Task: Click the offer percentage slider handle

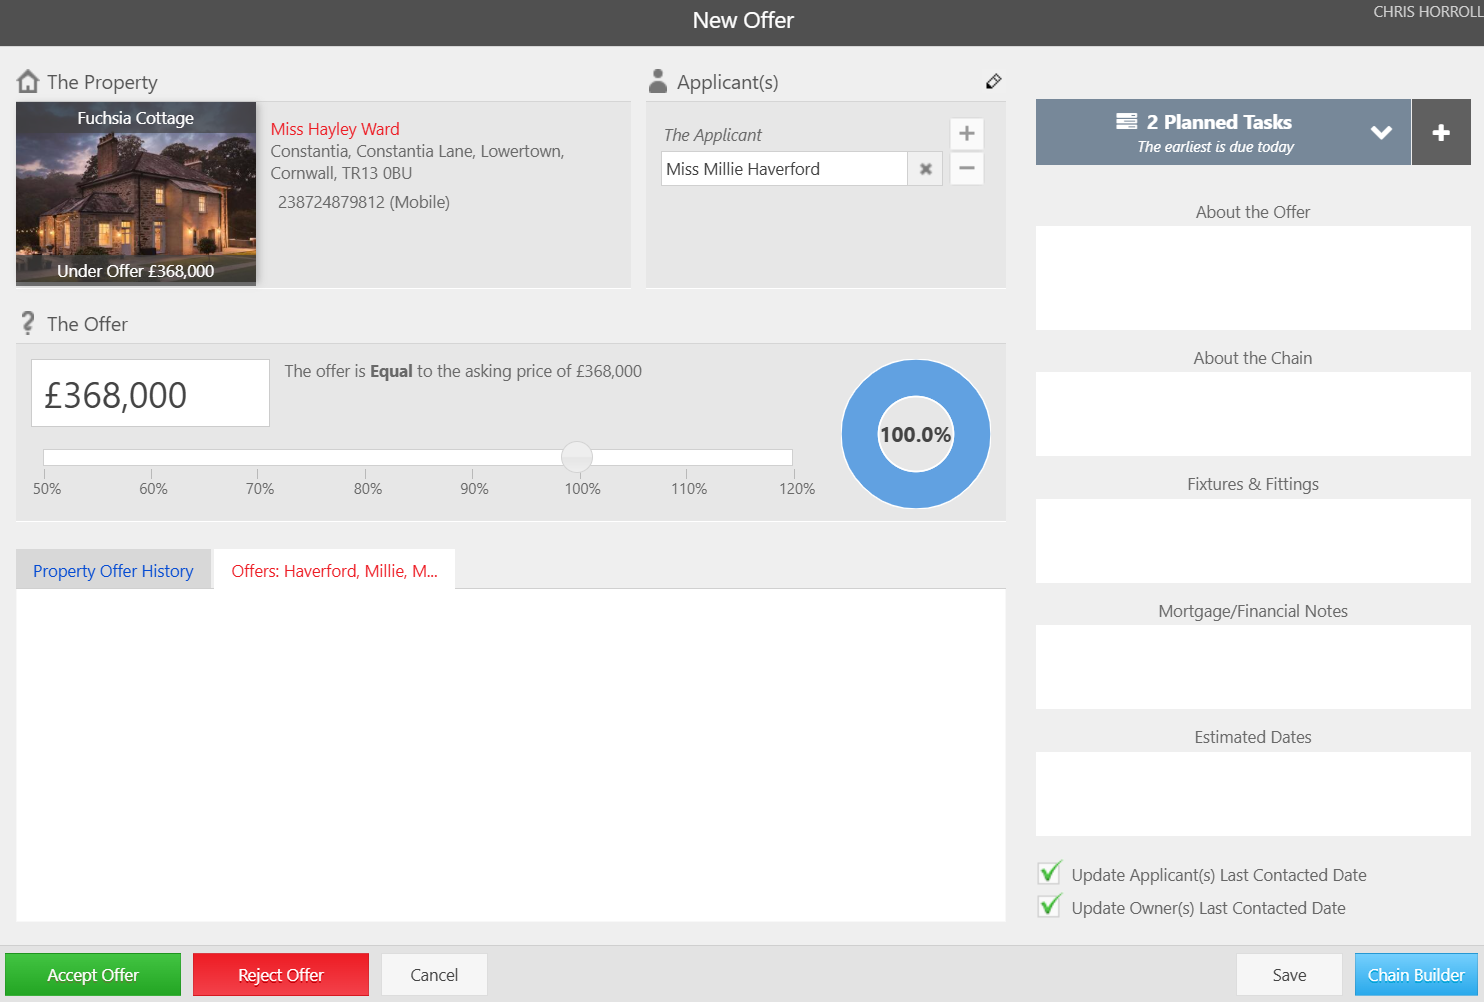Action: click(x=577, y=457)
